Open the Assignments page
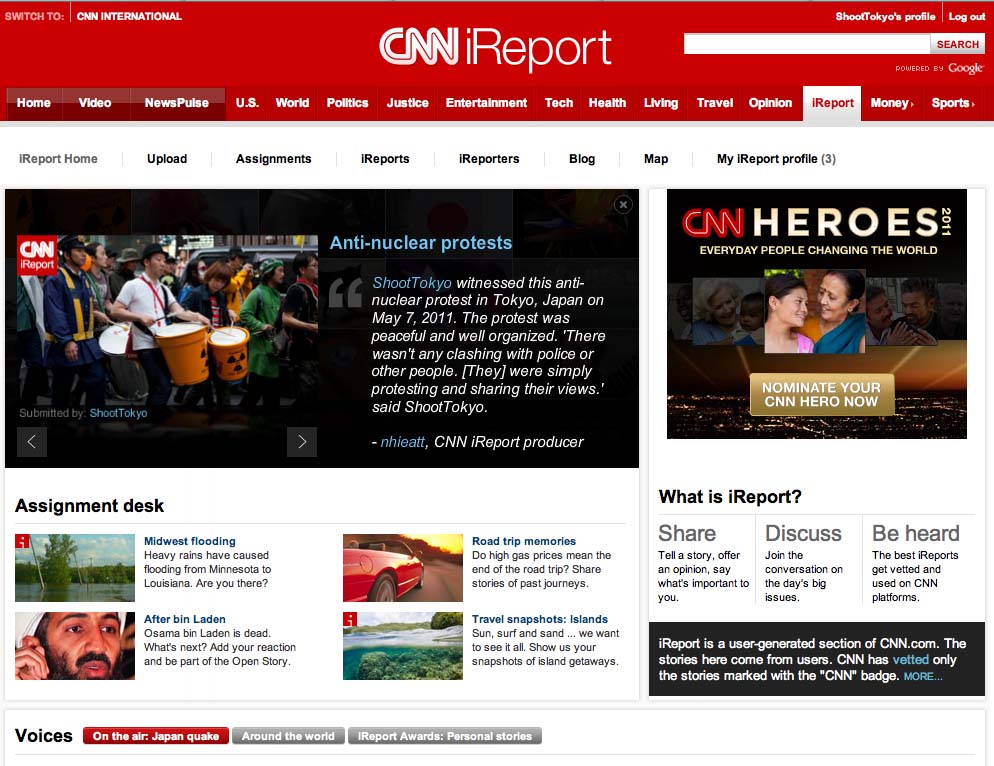 click(x=273, y=159)
